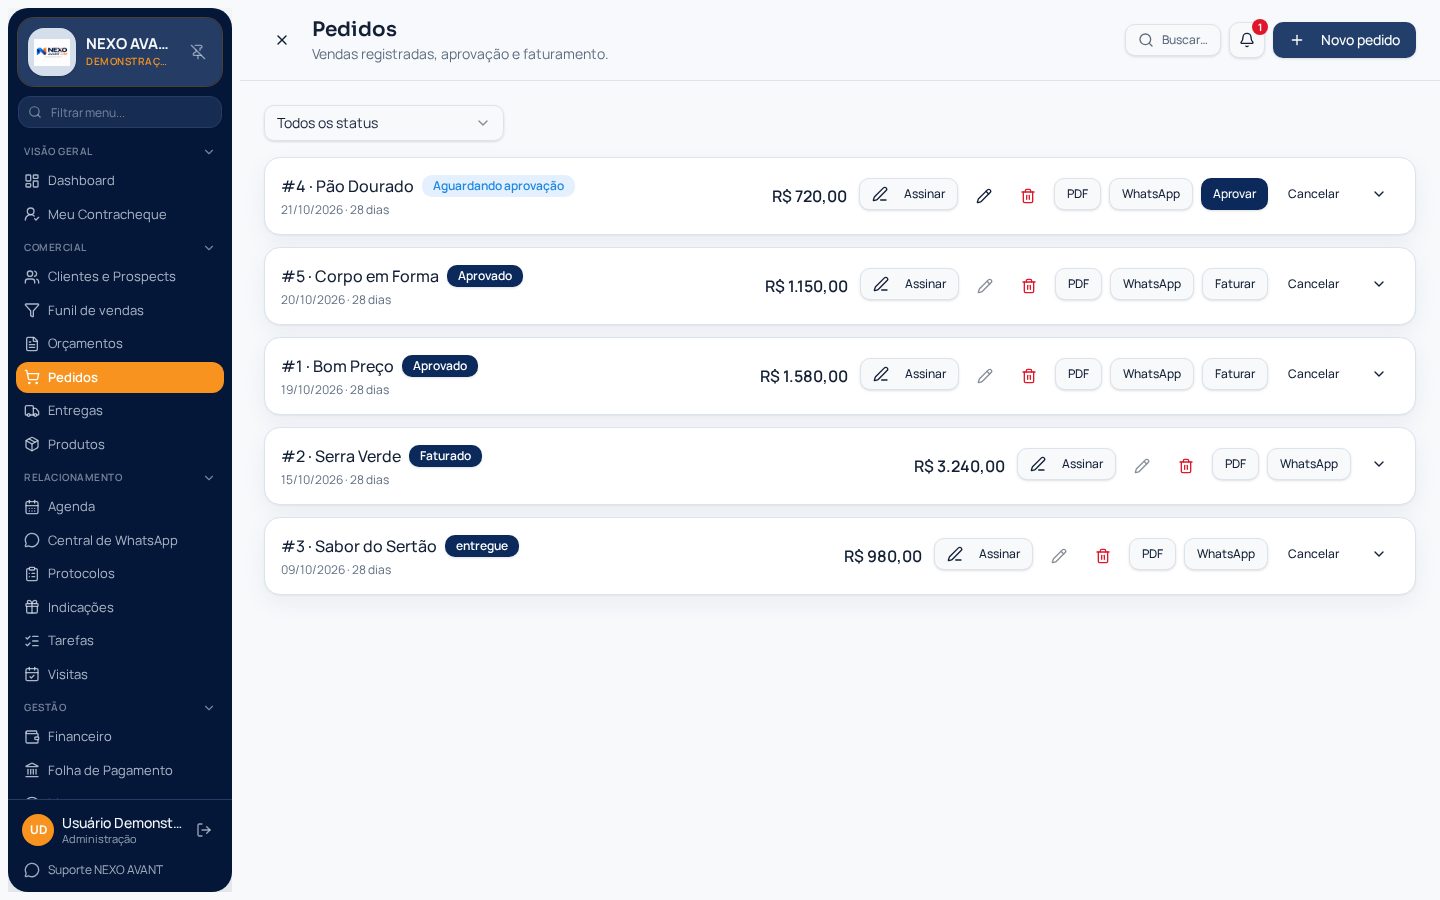1440x900 pixels.
Task: Open the Todos os status filter dropdown
Action: pos(384,123)
